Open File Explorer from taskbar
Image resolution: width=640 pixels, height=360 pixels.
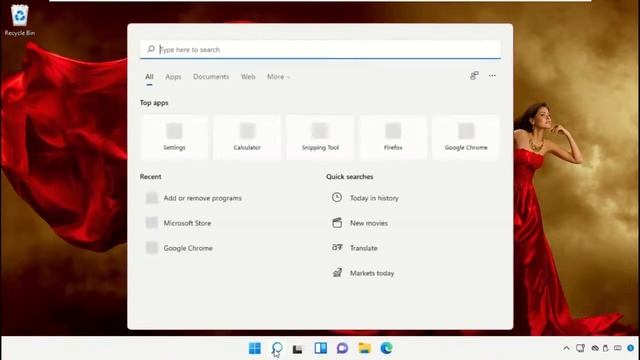click(364, 348)
